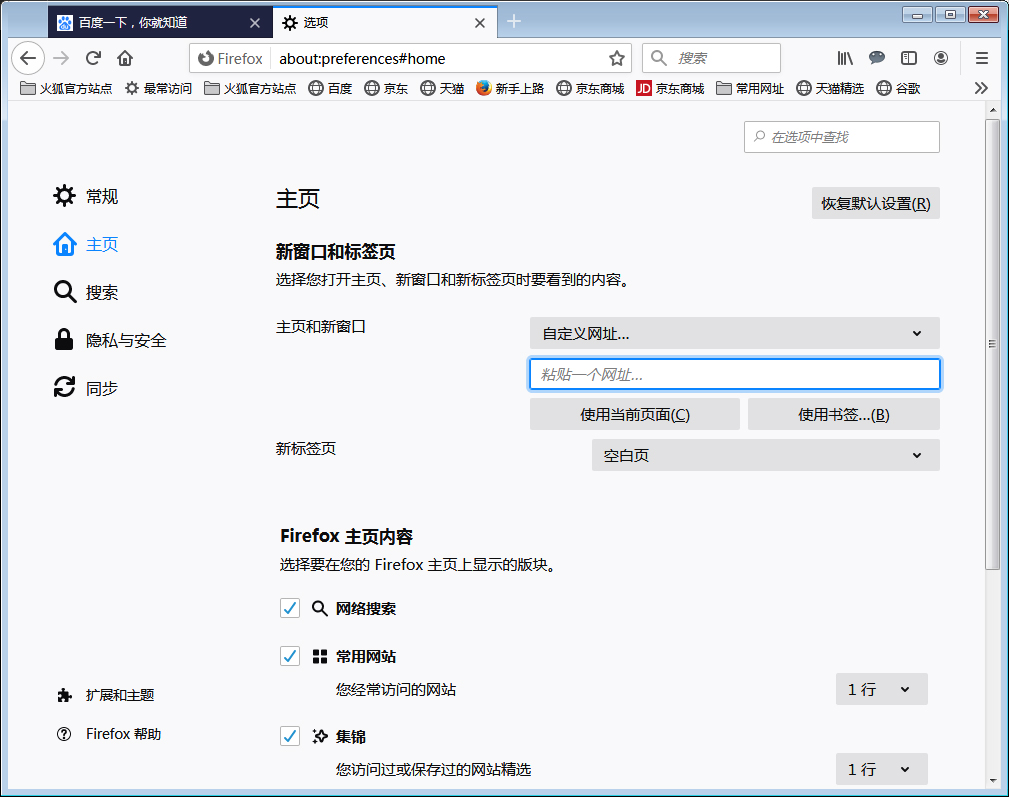This screenshot has height=797, width=1009.
Task: Open the 主页和新窗口 自定义网址 dropdown
Action: pos(734,333)
